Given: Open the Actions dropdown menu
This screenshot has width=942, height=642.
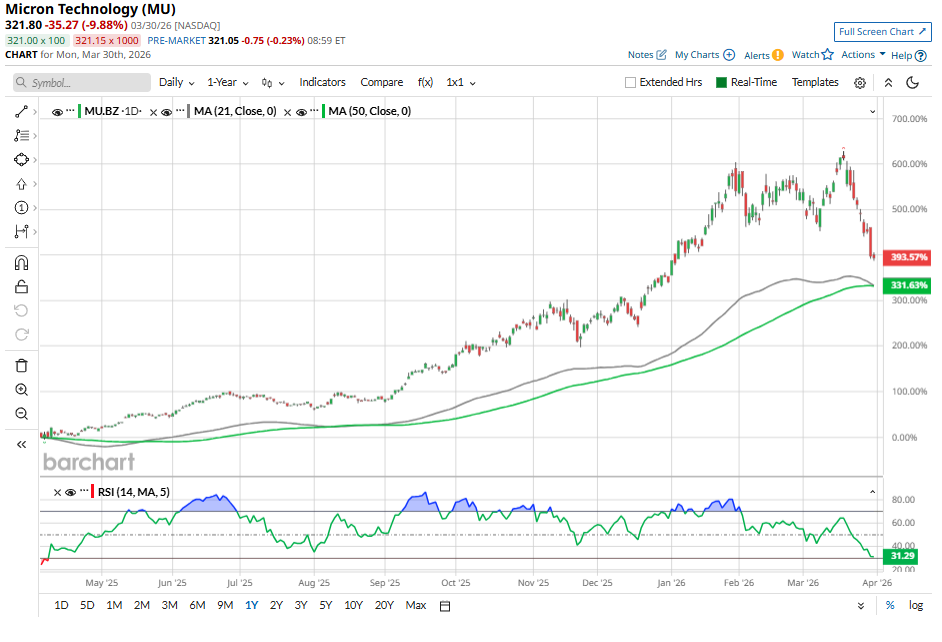Looking at the screenshot, I should pyautogui.click(x=863, y=55).
